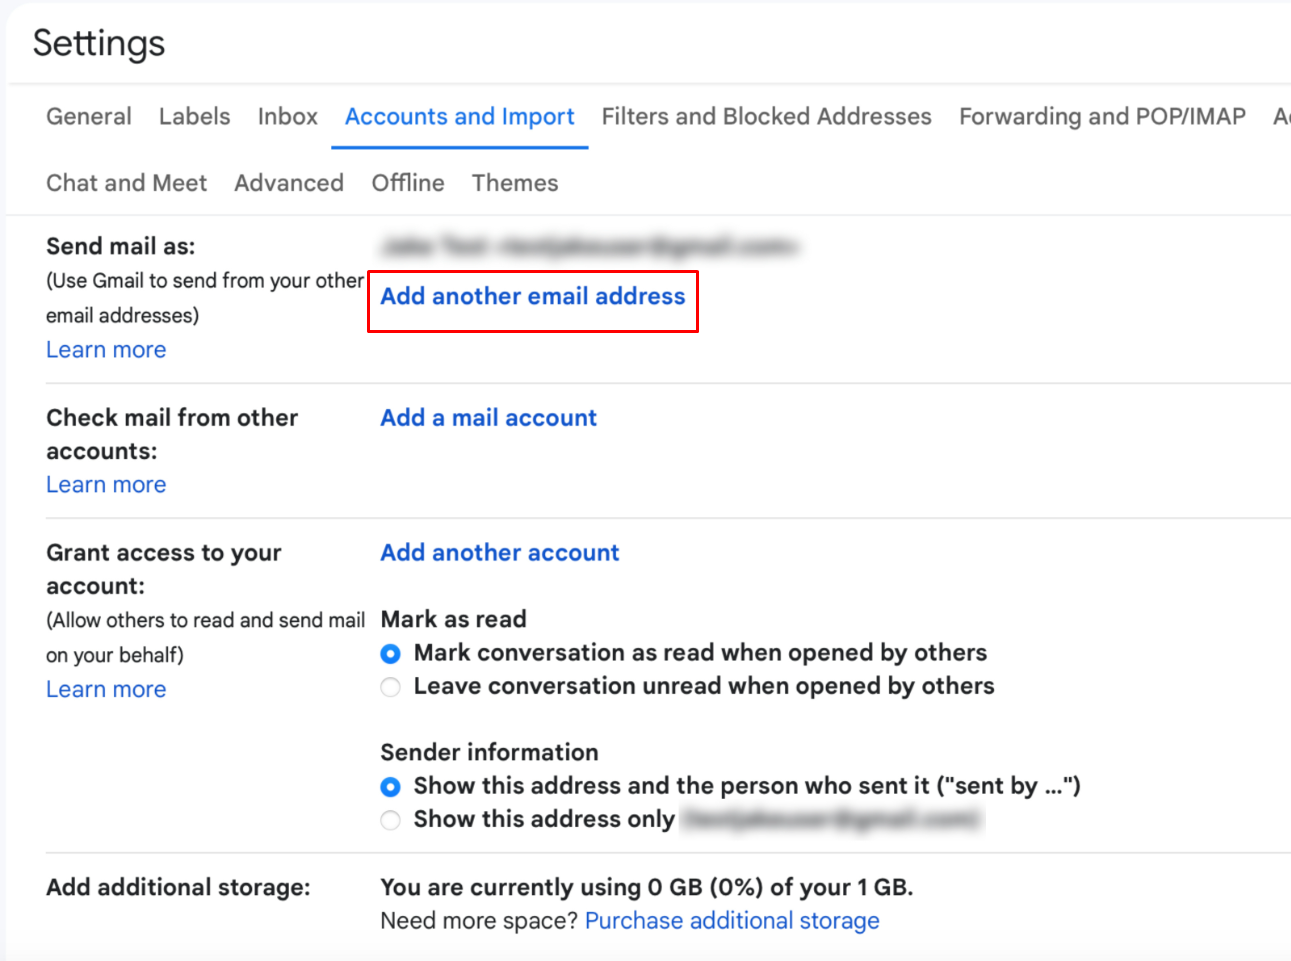Go to the Inbox settings tab
Viewport: 1291px width, 961px height.
(x=287, y=117)
